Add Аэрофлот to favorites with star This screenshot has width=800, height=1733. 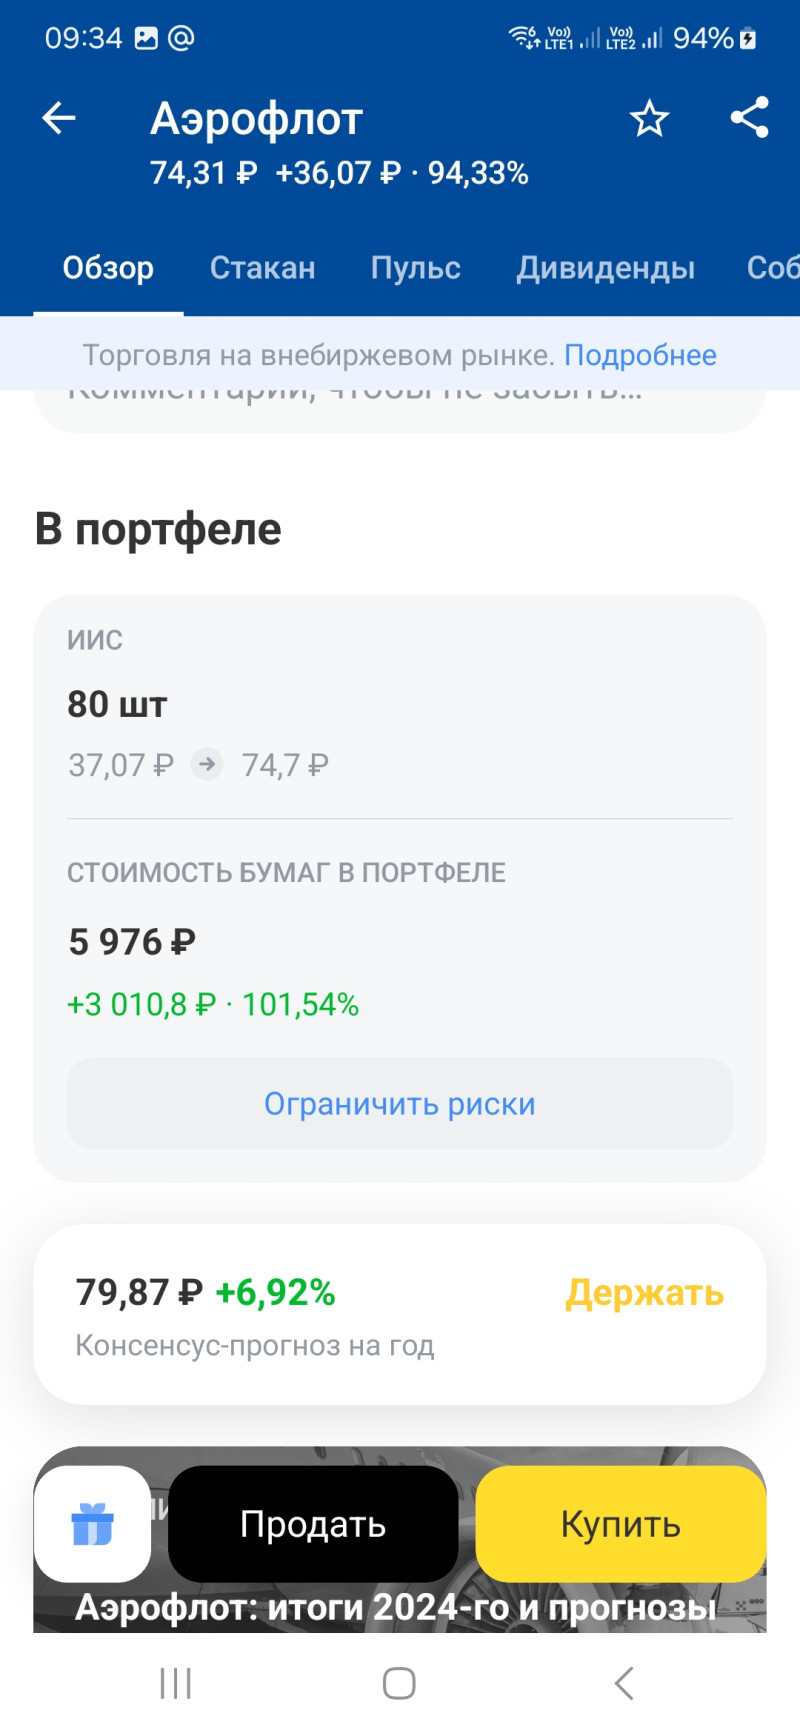coord(649,119)
